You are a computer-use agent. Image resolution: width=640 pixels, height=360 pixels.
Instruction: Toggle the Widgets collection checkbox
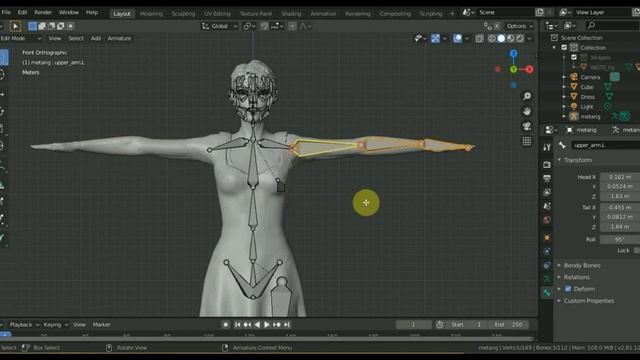coord(574,58)
